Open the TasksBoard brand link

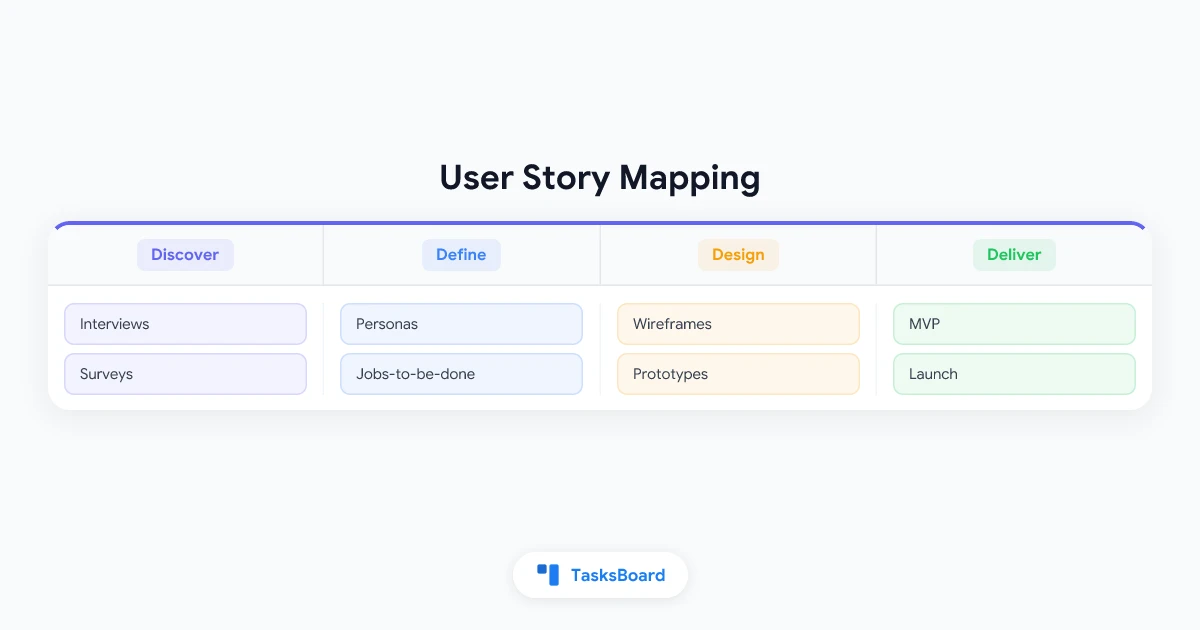601,575
